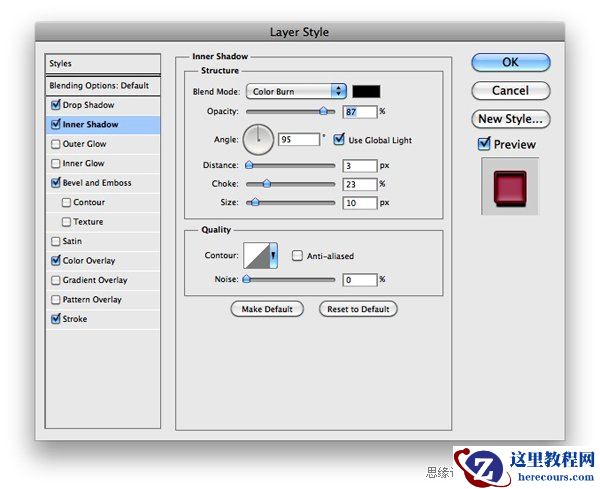
Task: Uncheck the Inner Shadow checkbox
Action: 56,124
